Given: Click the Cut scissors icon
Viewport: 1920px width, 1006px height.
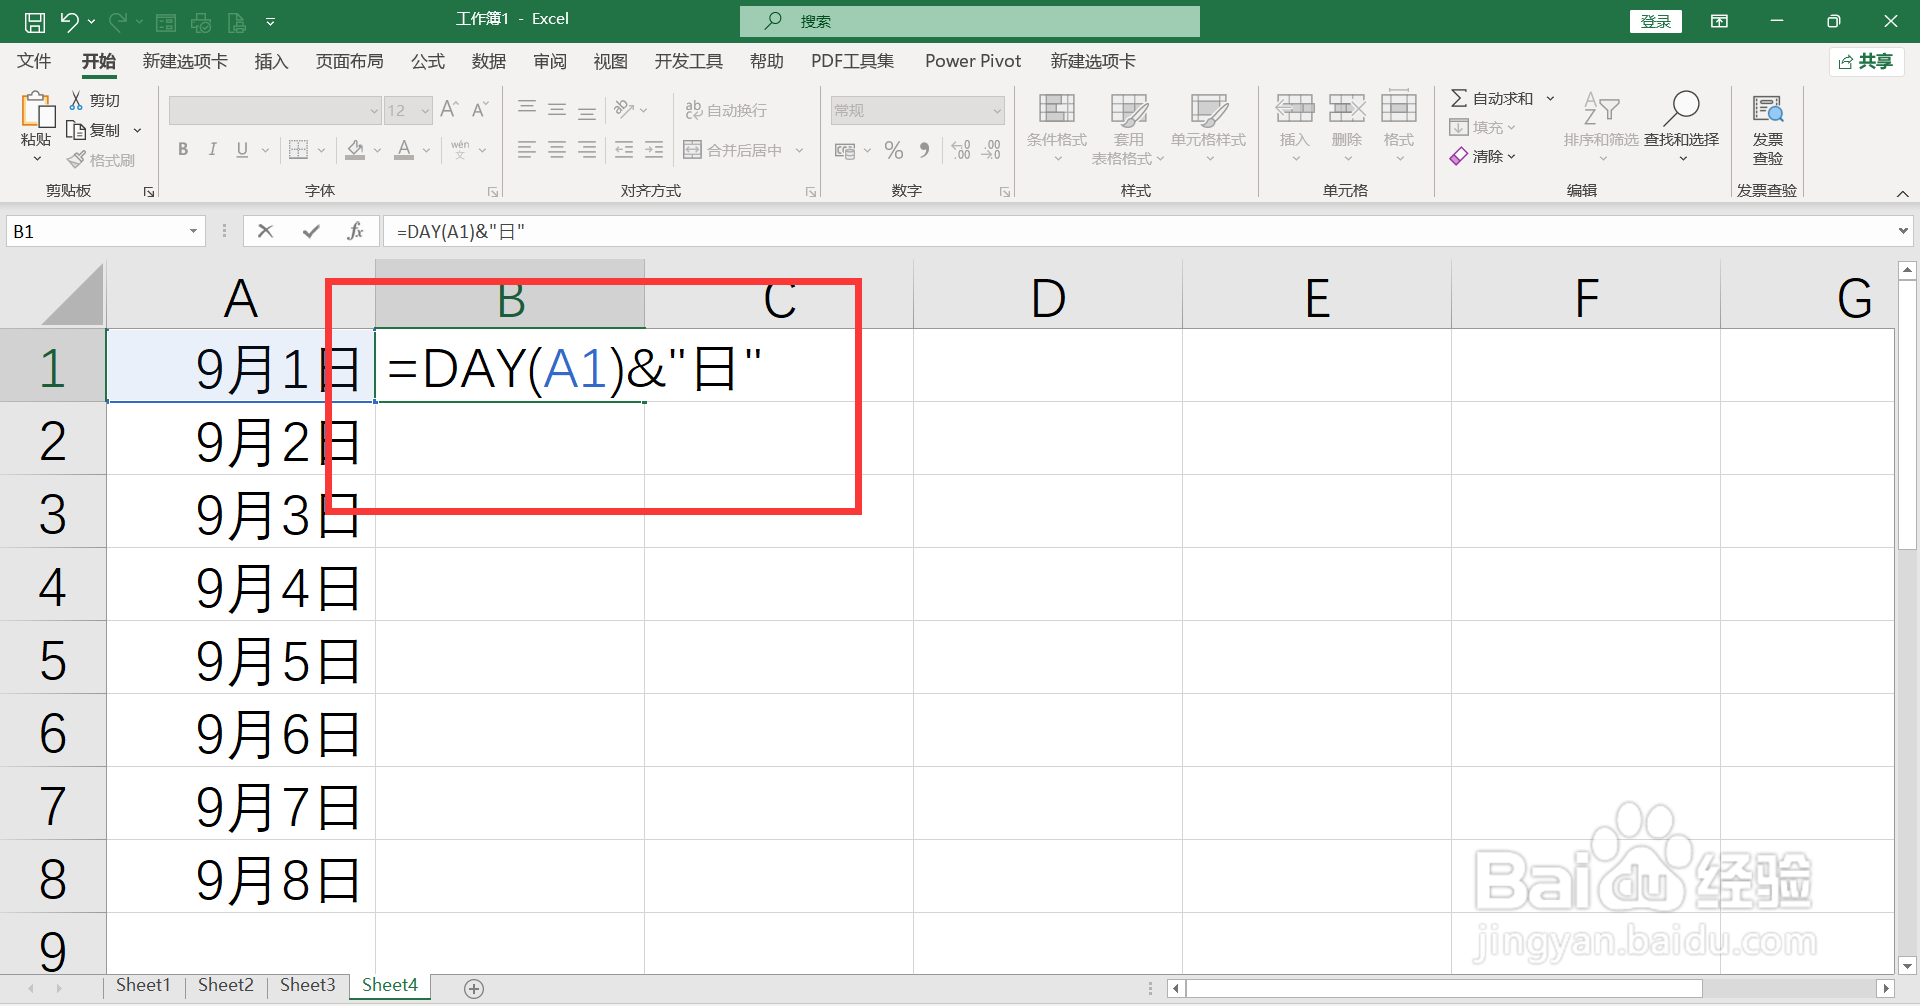Looking at the screenshot, I should [x=76, y=100].
